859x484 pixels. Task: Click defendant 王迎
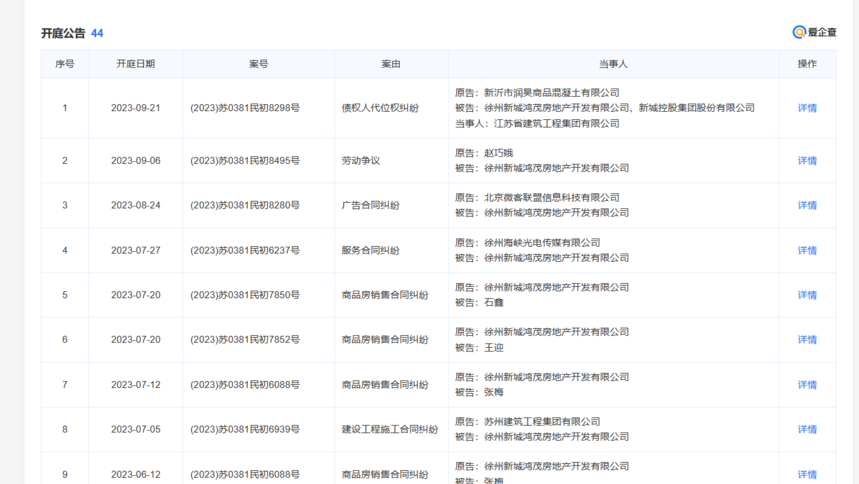[x=494, y=348]
